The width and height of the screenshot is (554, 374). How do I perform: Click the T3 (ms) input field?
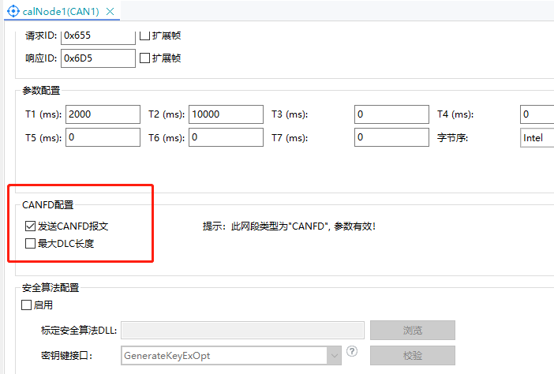(391, 114)
